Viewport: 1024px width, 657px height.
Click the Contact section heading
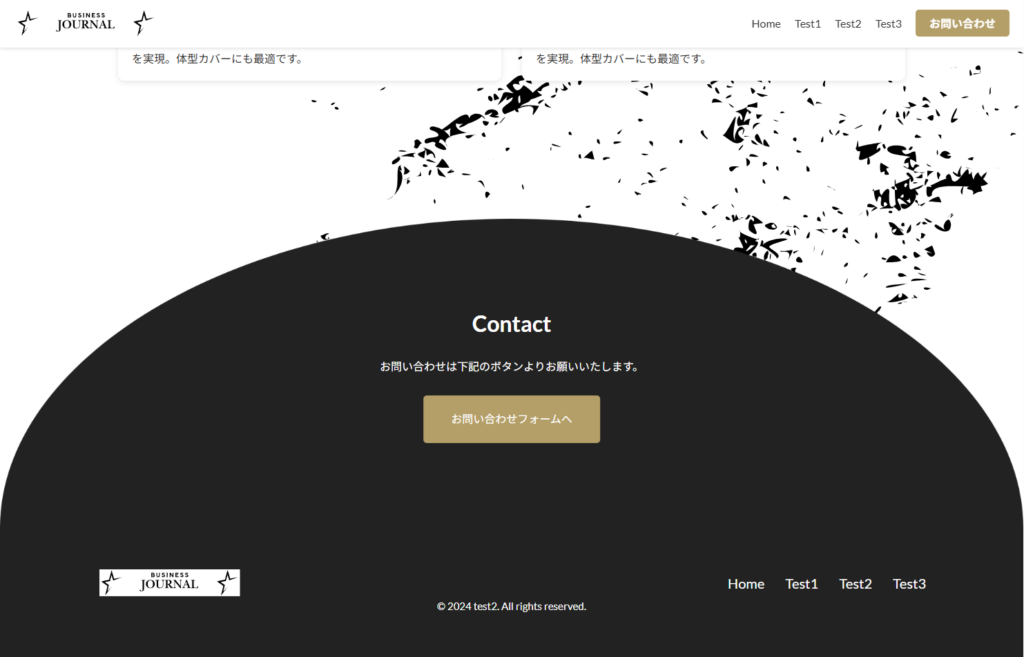click(x=511, y=324)
